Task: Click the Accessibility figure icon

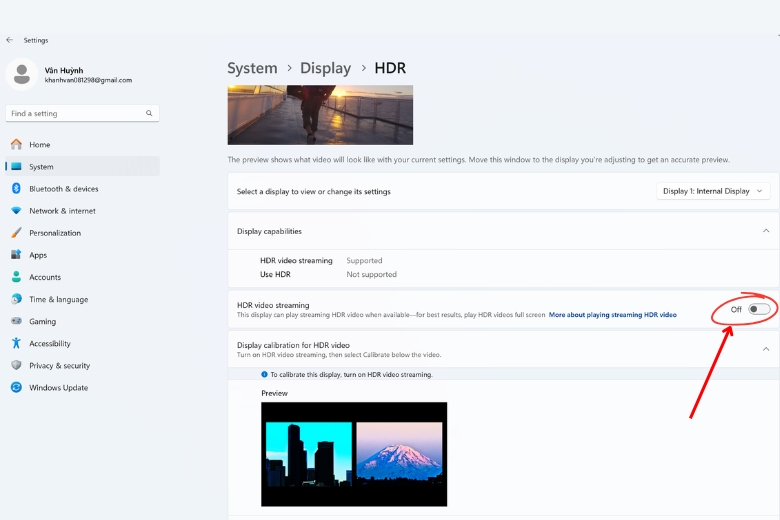Action: coord(16,343)
